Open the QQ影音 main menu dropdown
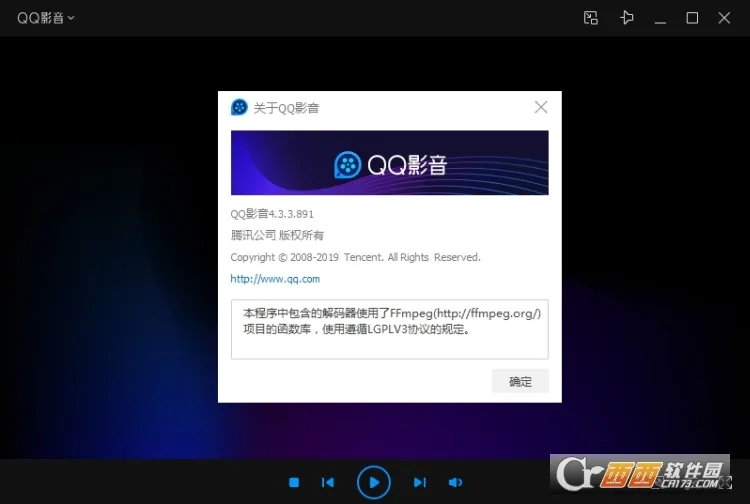The width and height of the screenshot is (750, 504). 46,18
